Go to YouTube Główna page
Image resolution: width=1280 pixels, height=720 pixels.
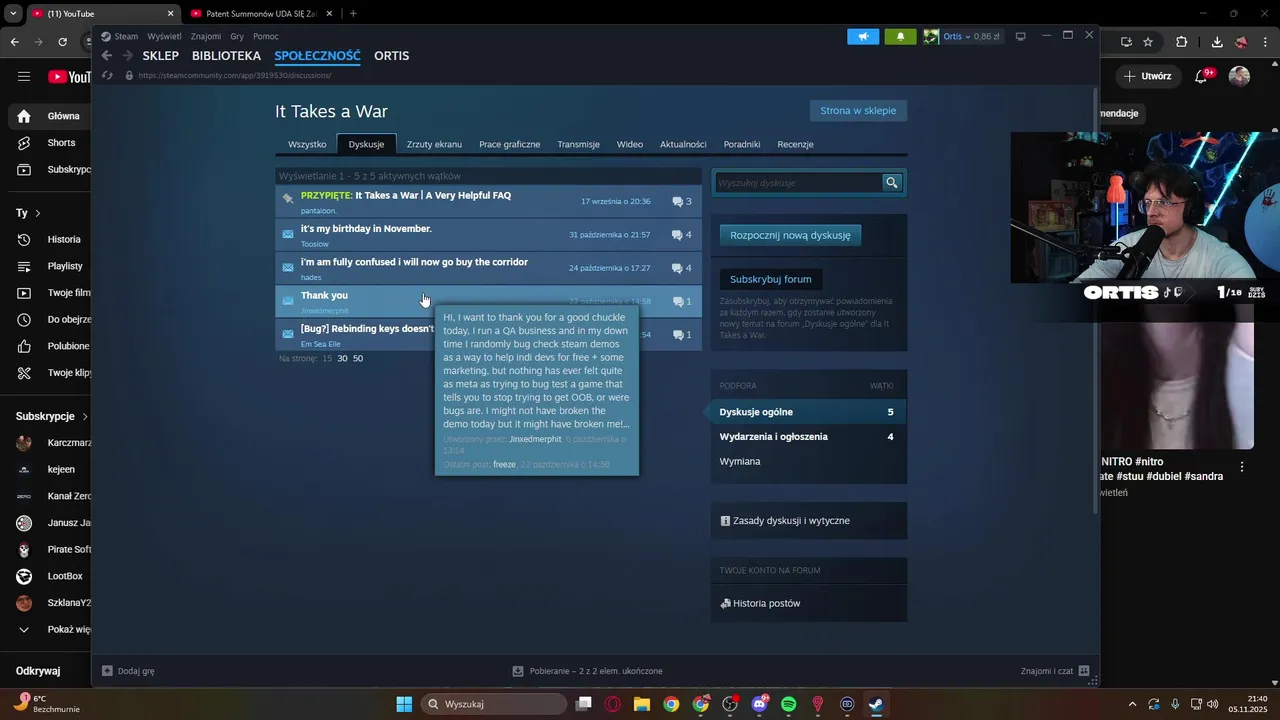click(x=52, y=116)
